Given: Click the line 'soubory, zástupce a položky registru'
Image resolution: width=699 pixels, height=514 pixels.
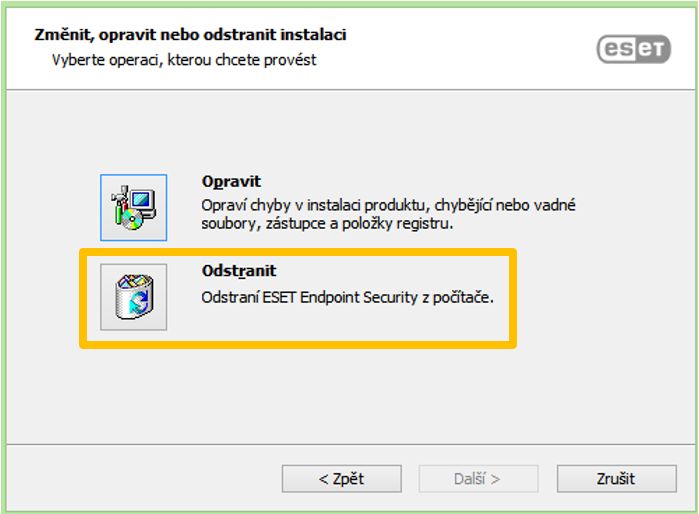Looking at the screenshot, I should 327,223.
